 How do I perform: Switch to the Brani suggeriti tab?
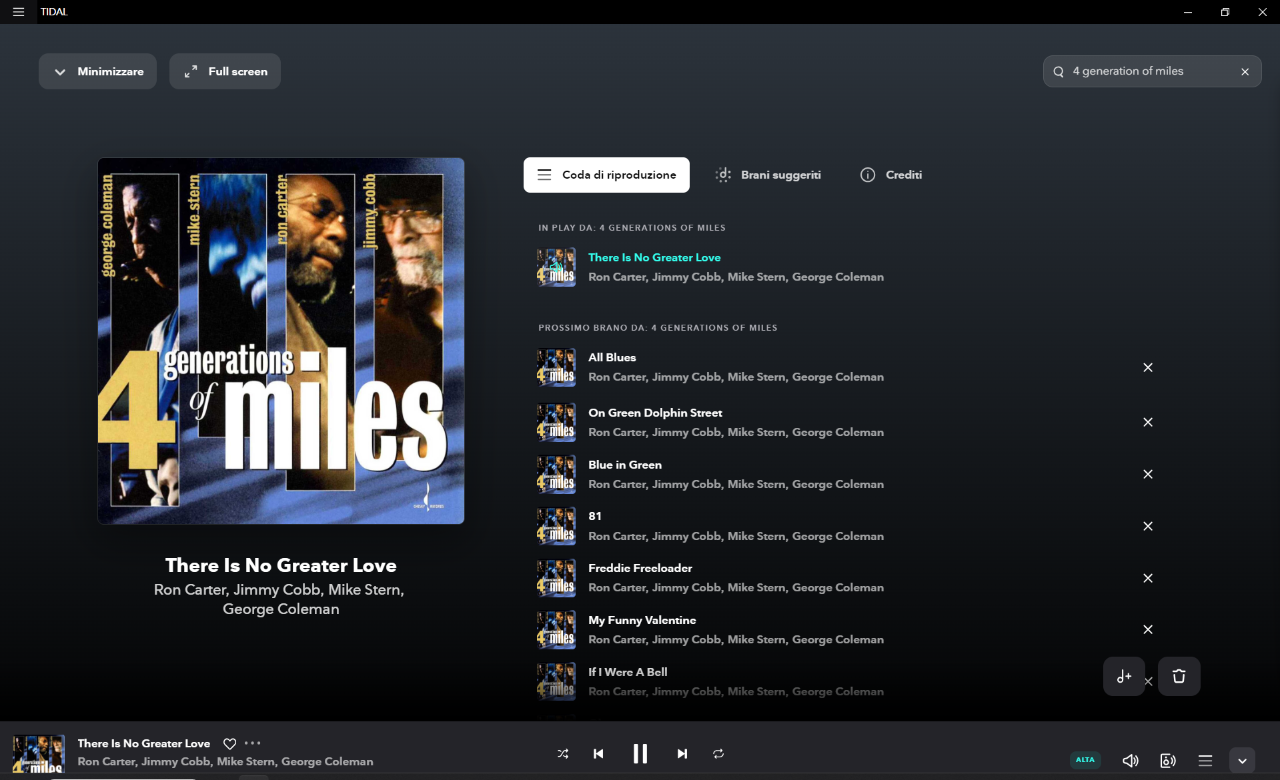[768, 175]
